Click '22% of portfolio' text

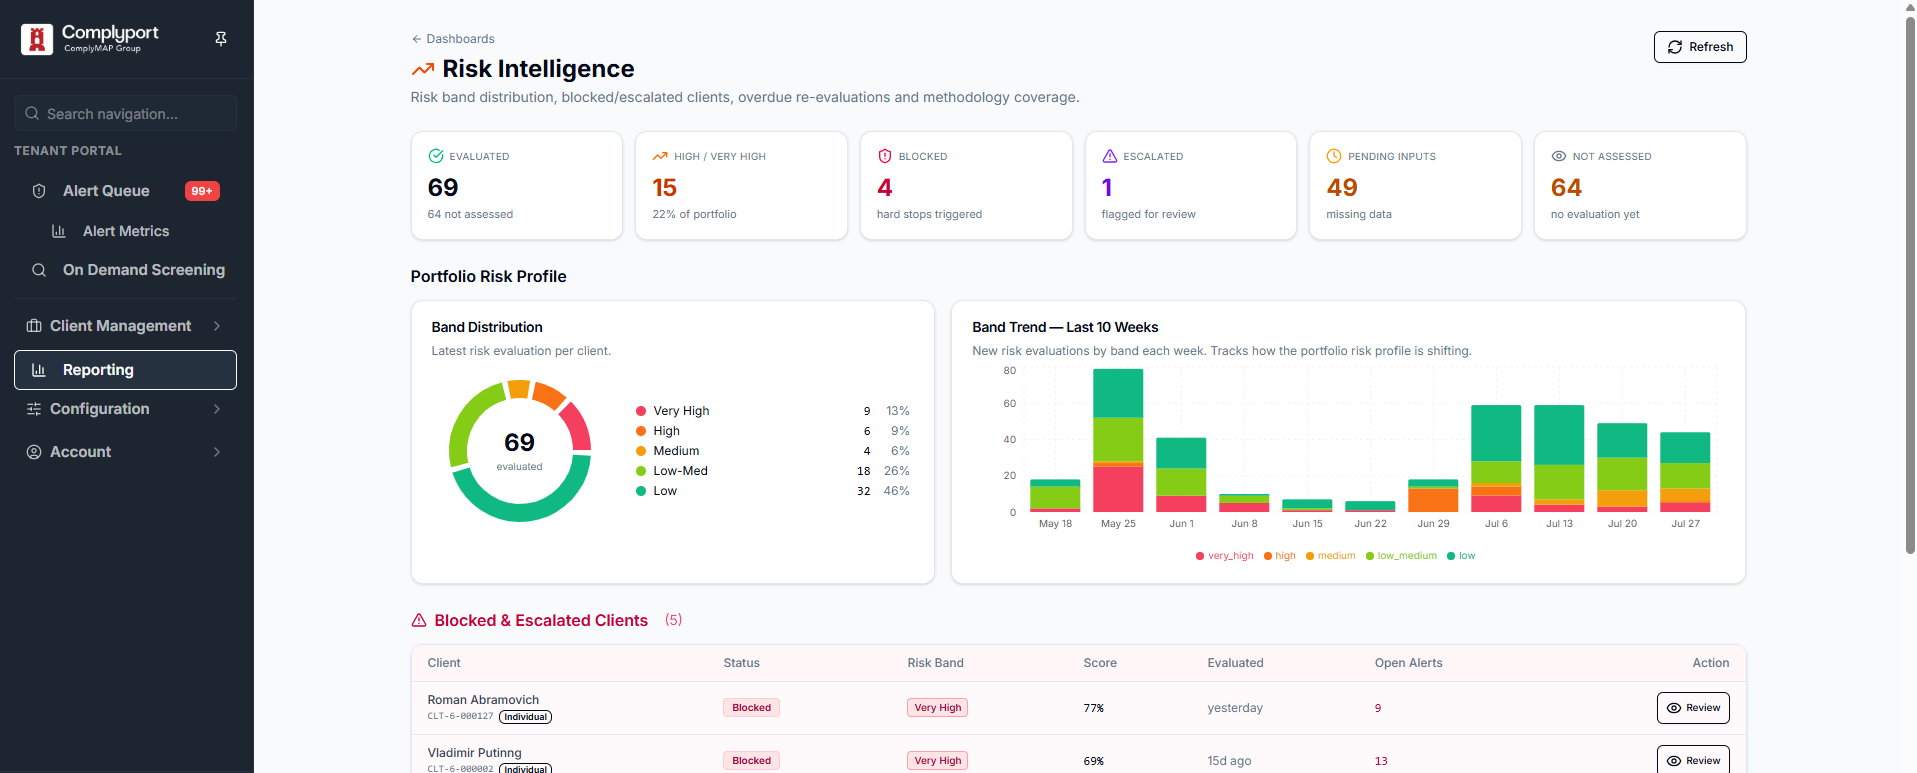tap(694, 214)
